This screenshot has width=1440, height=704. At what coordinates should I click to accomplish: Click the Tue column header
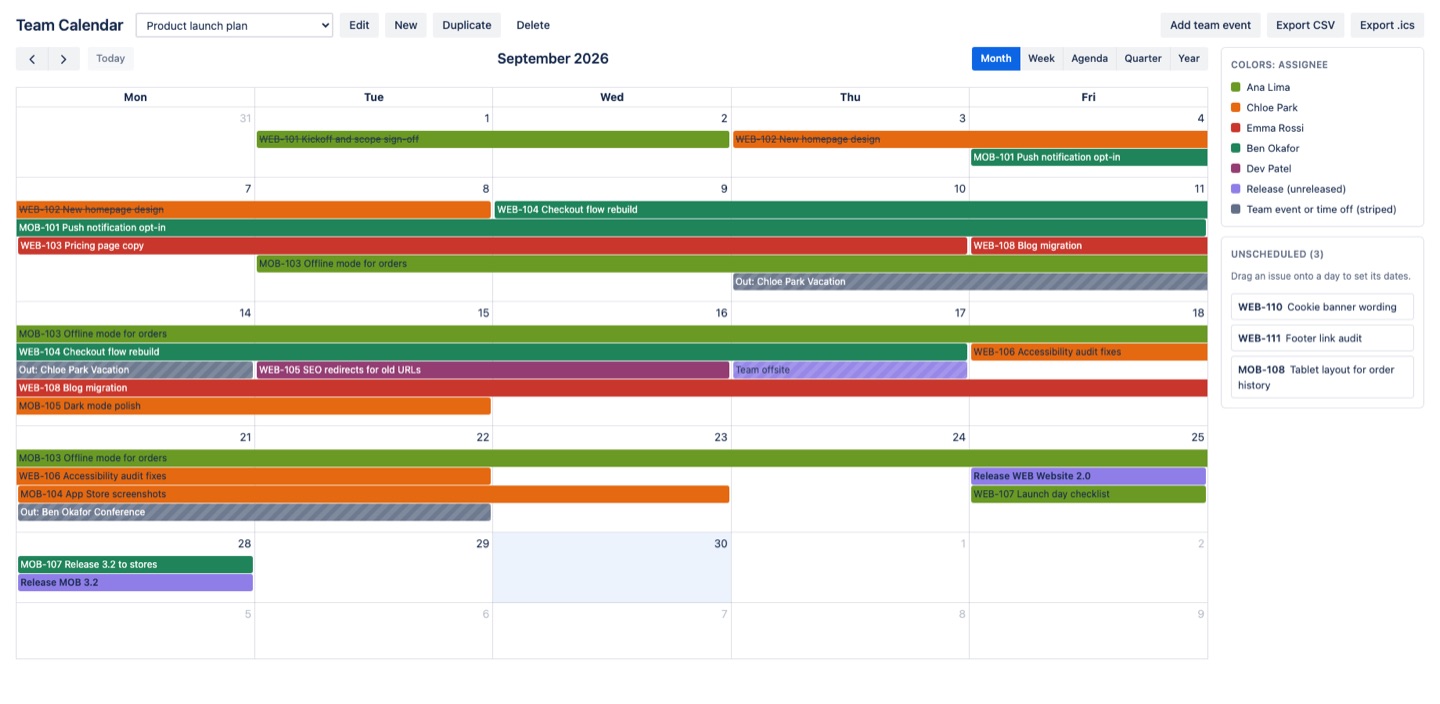(374, 97)
